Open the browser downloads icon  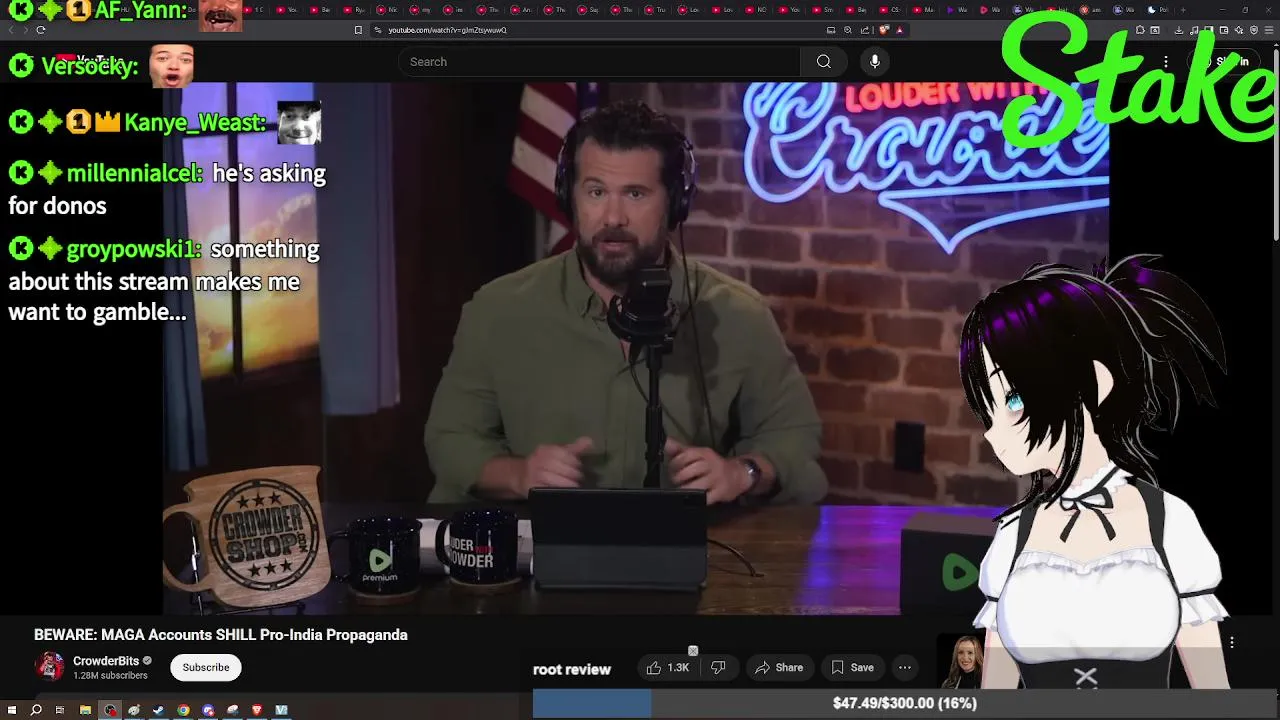pyautogui.click(x=1179, y=30)
